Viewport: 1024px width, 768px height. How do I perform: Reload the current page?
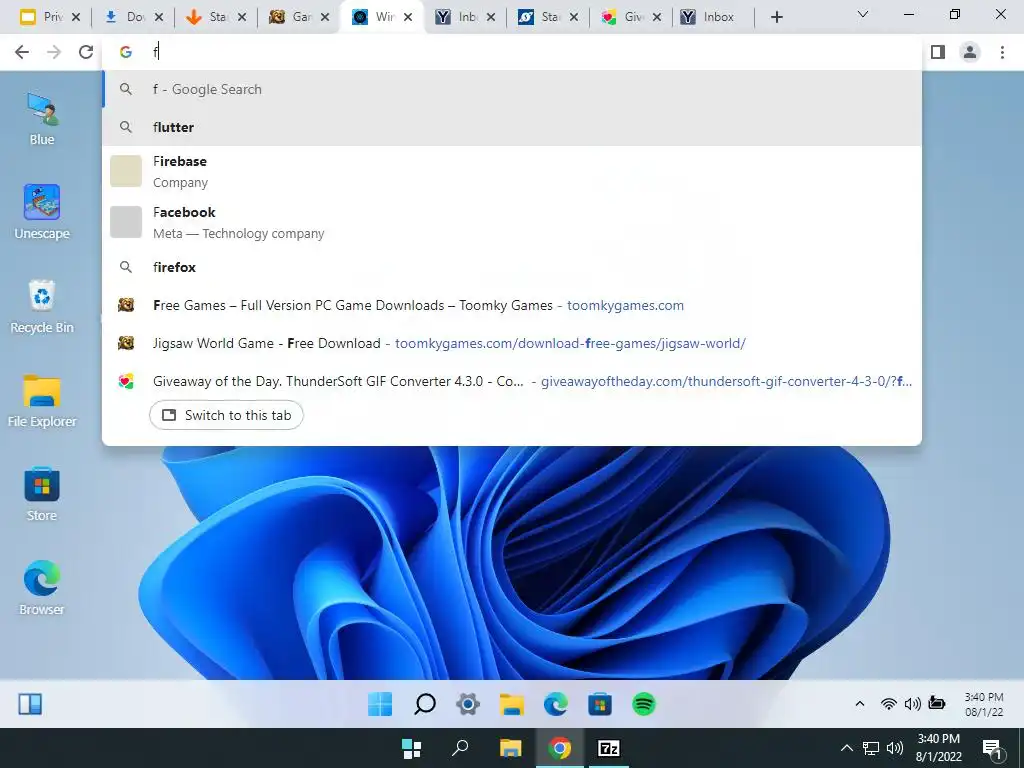click(86, 52)
